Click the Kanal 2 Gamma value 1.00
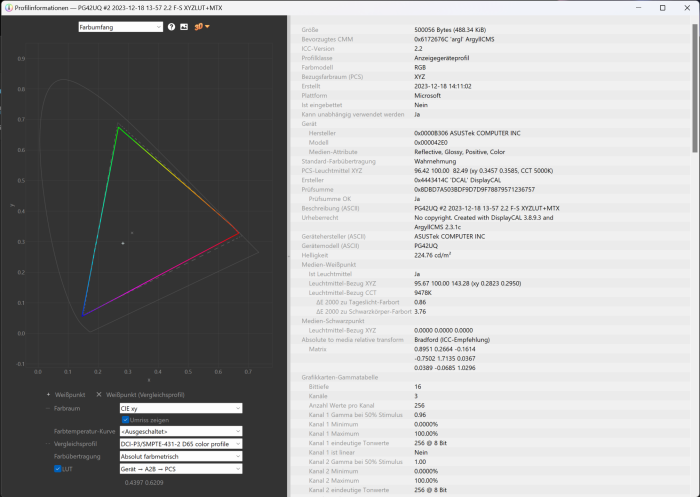 point(420,461)
